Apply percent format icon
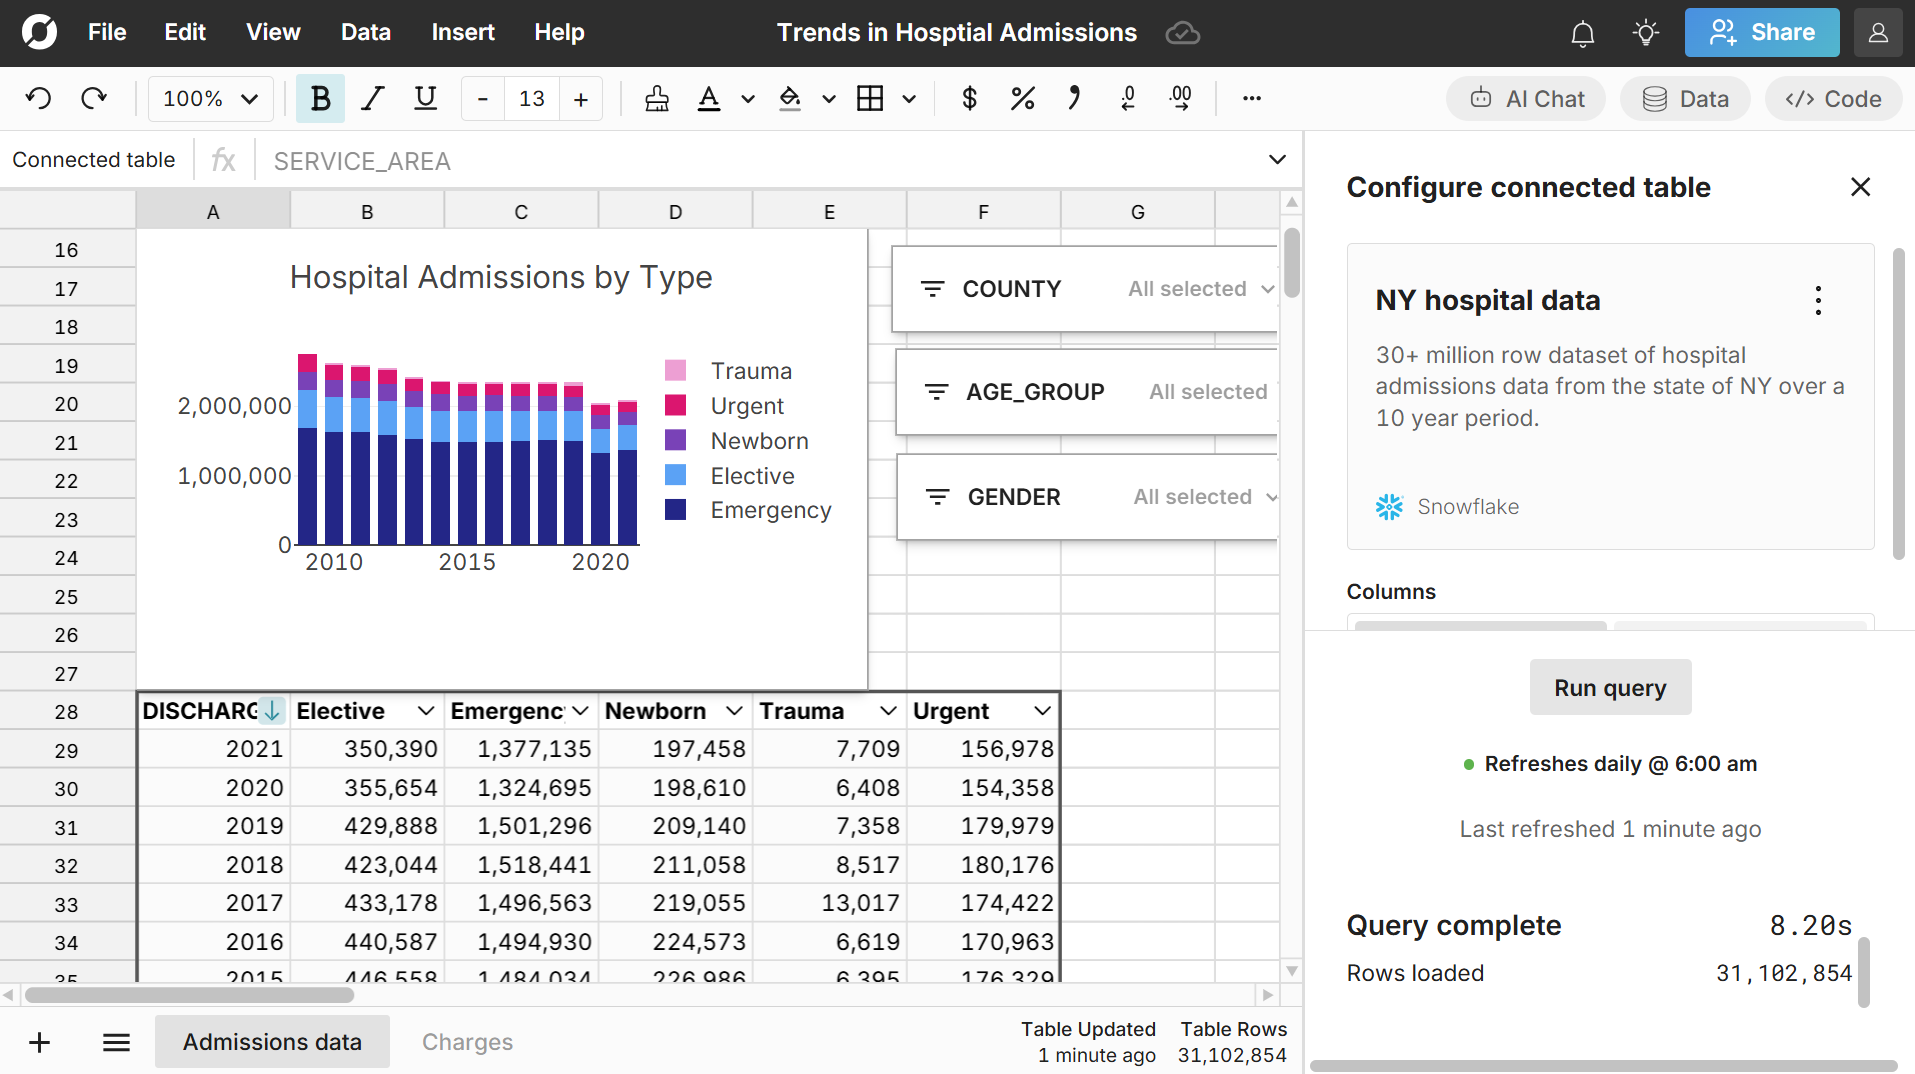The image size is (1915, 1074). click(x=1022, y=98)
